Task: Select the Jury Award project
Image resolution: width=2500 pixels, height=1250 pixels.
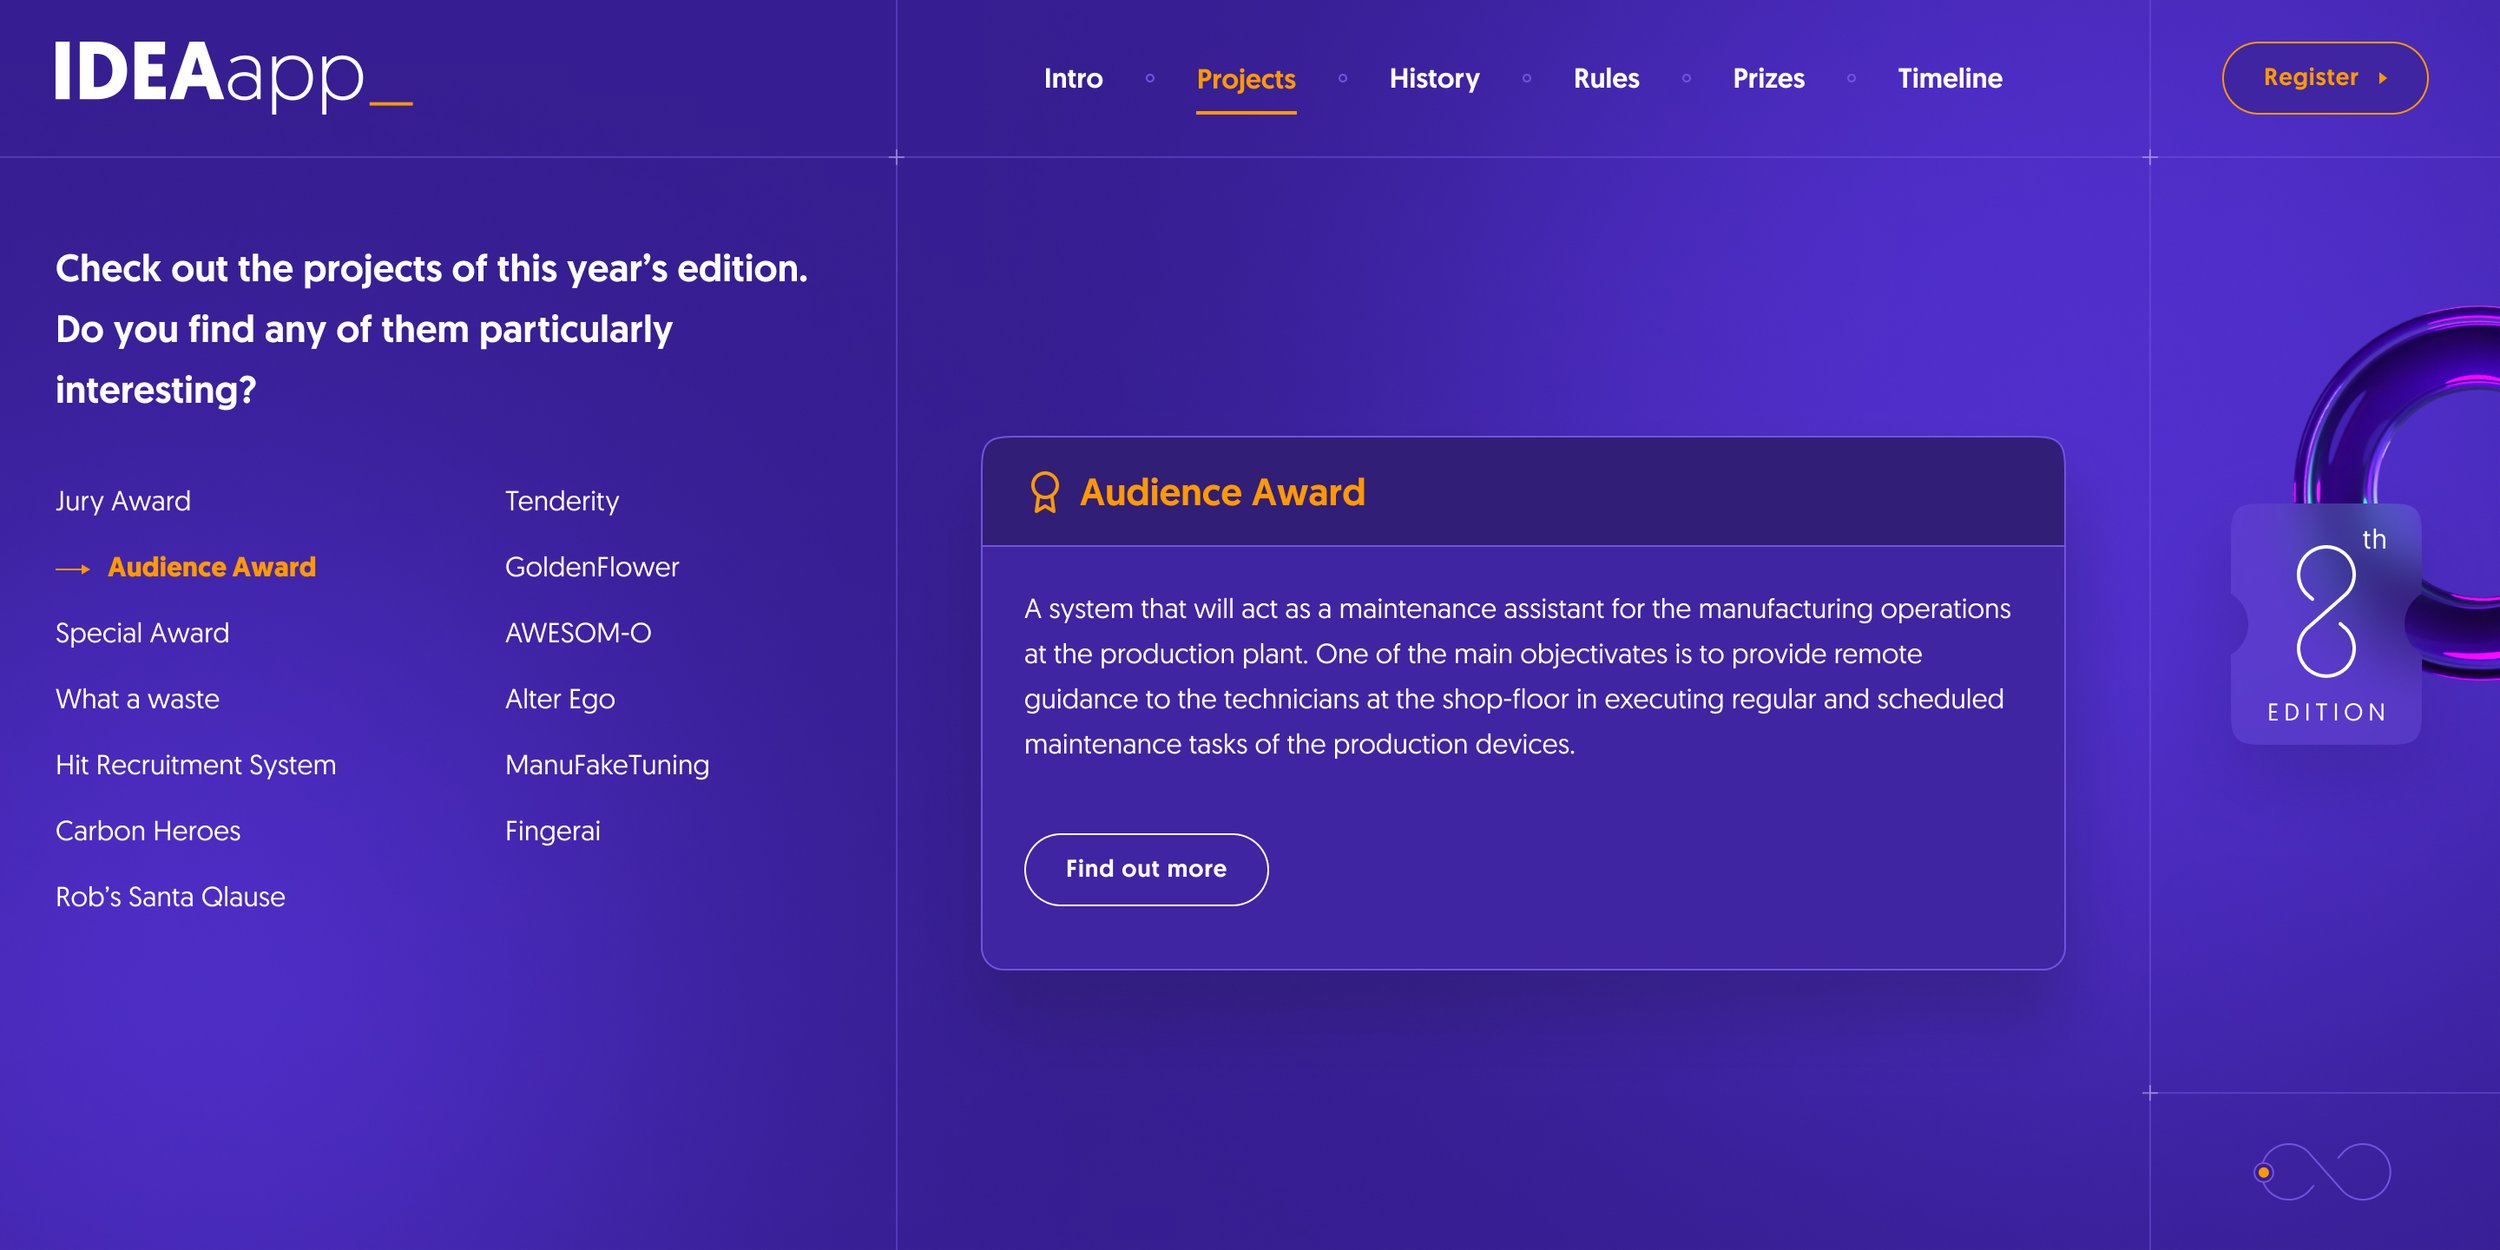Action: point(123,501)
